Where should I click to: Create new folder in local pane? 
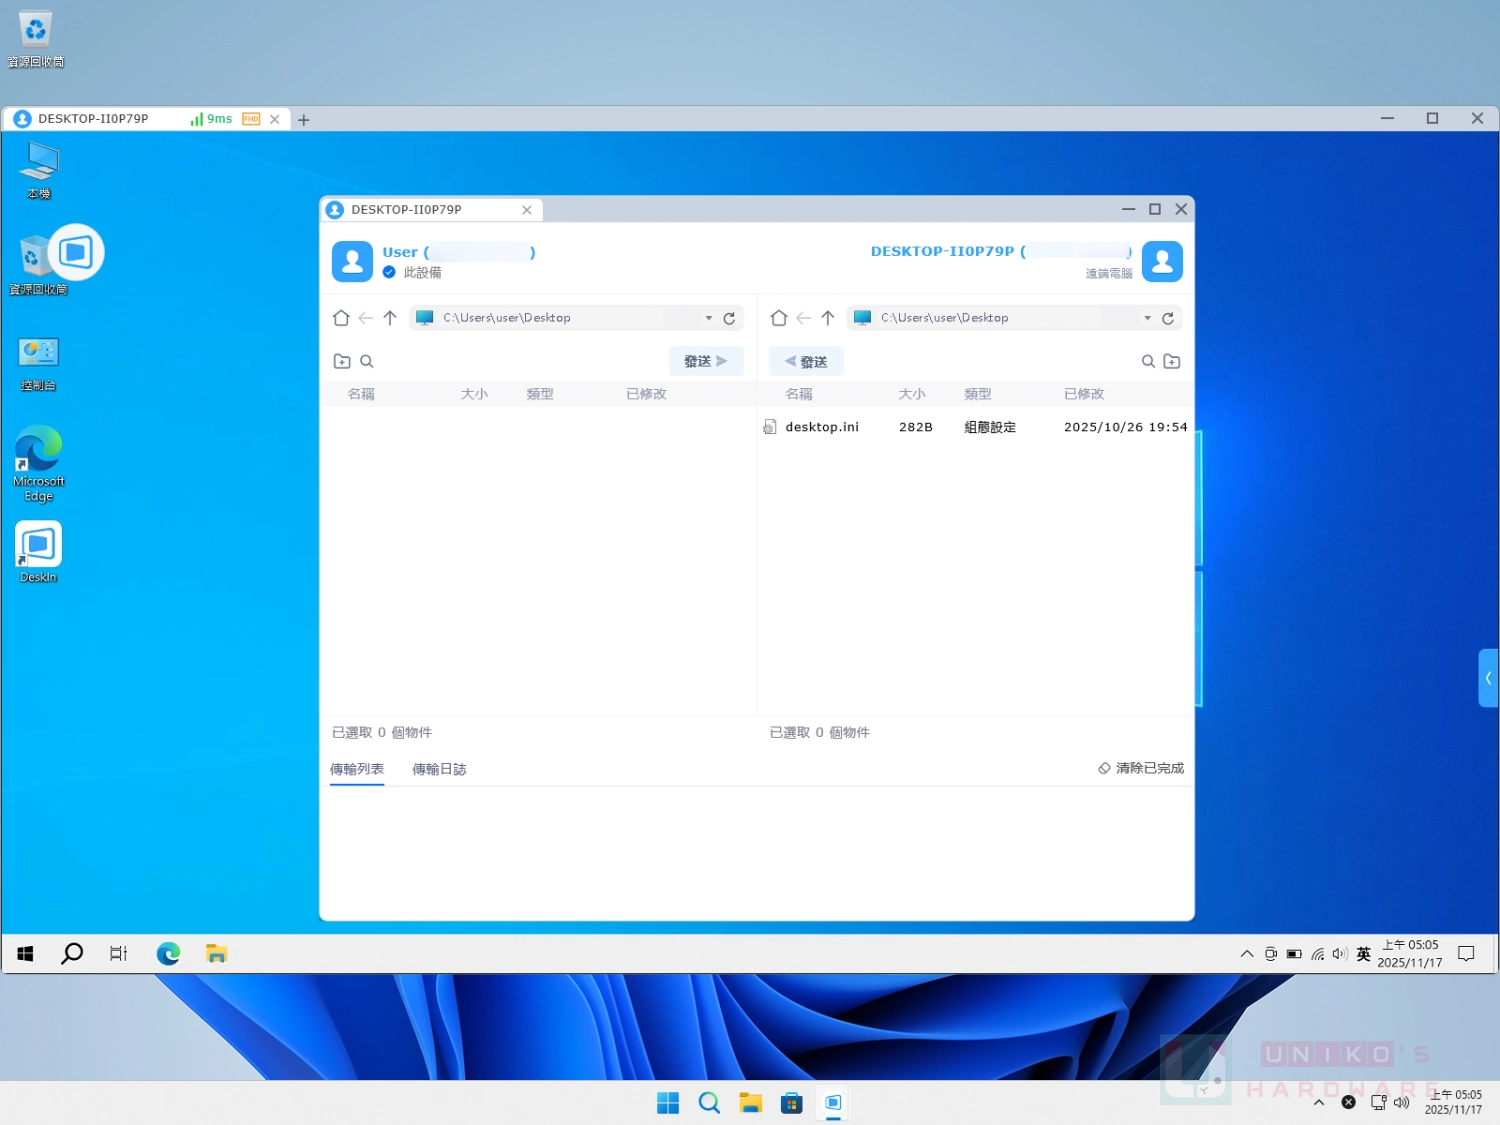click(x=342, y=361)
